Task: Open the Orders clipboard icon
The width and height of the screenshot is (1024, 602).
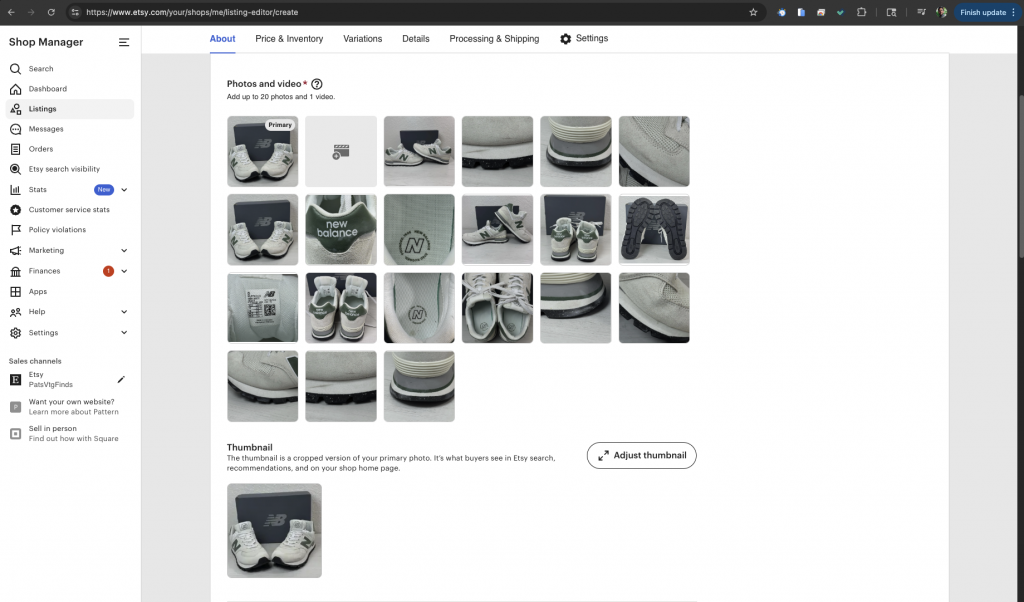Action: (15, 149)
